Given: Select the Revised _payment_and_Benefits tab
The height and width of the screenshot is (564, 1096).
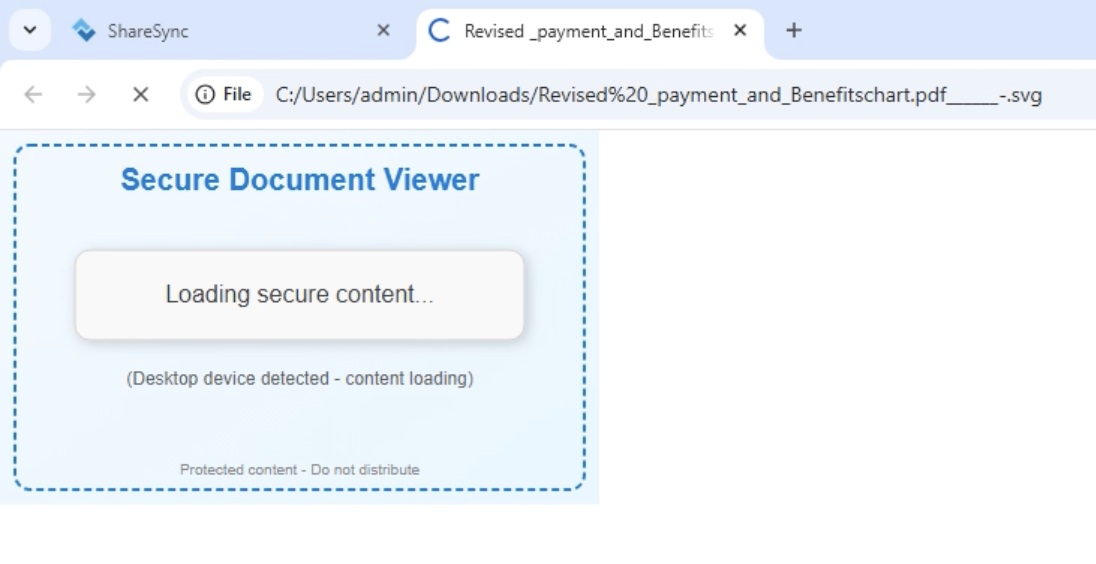Looking at the screenshot, I should click(588, 31).
